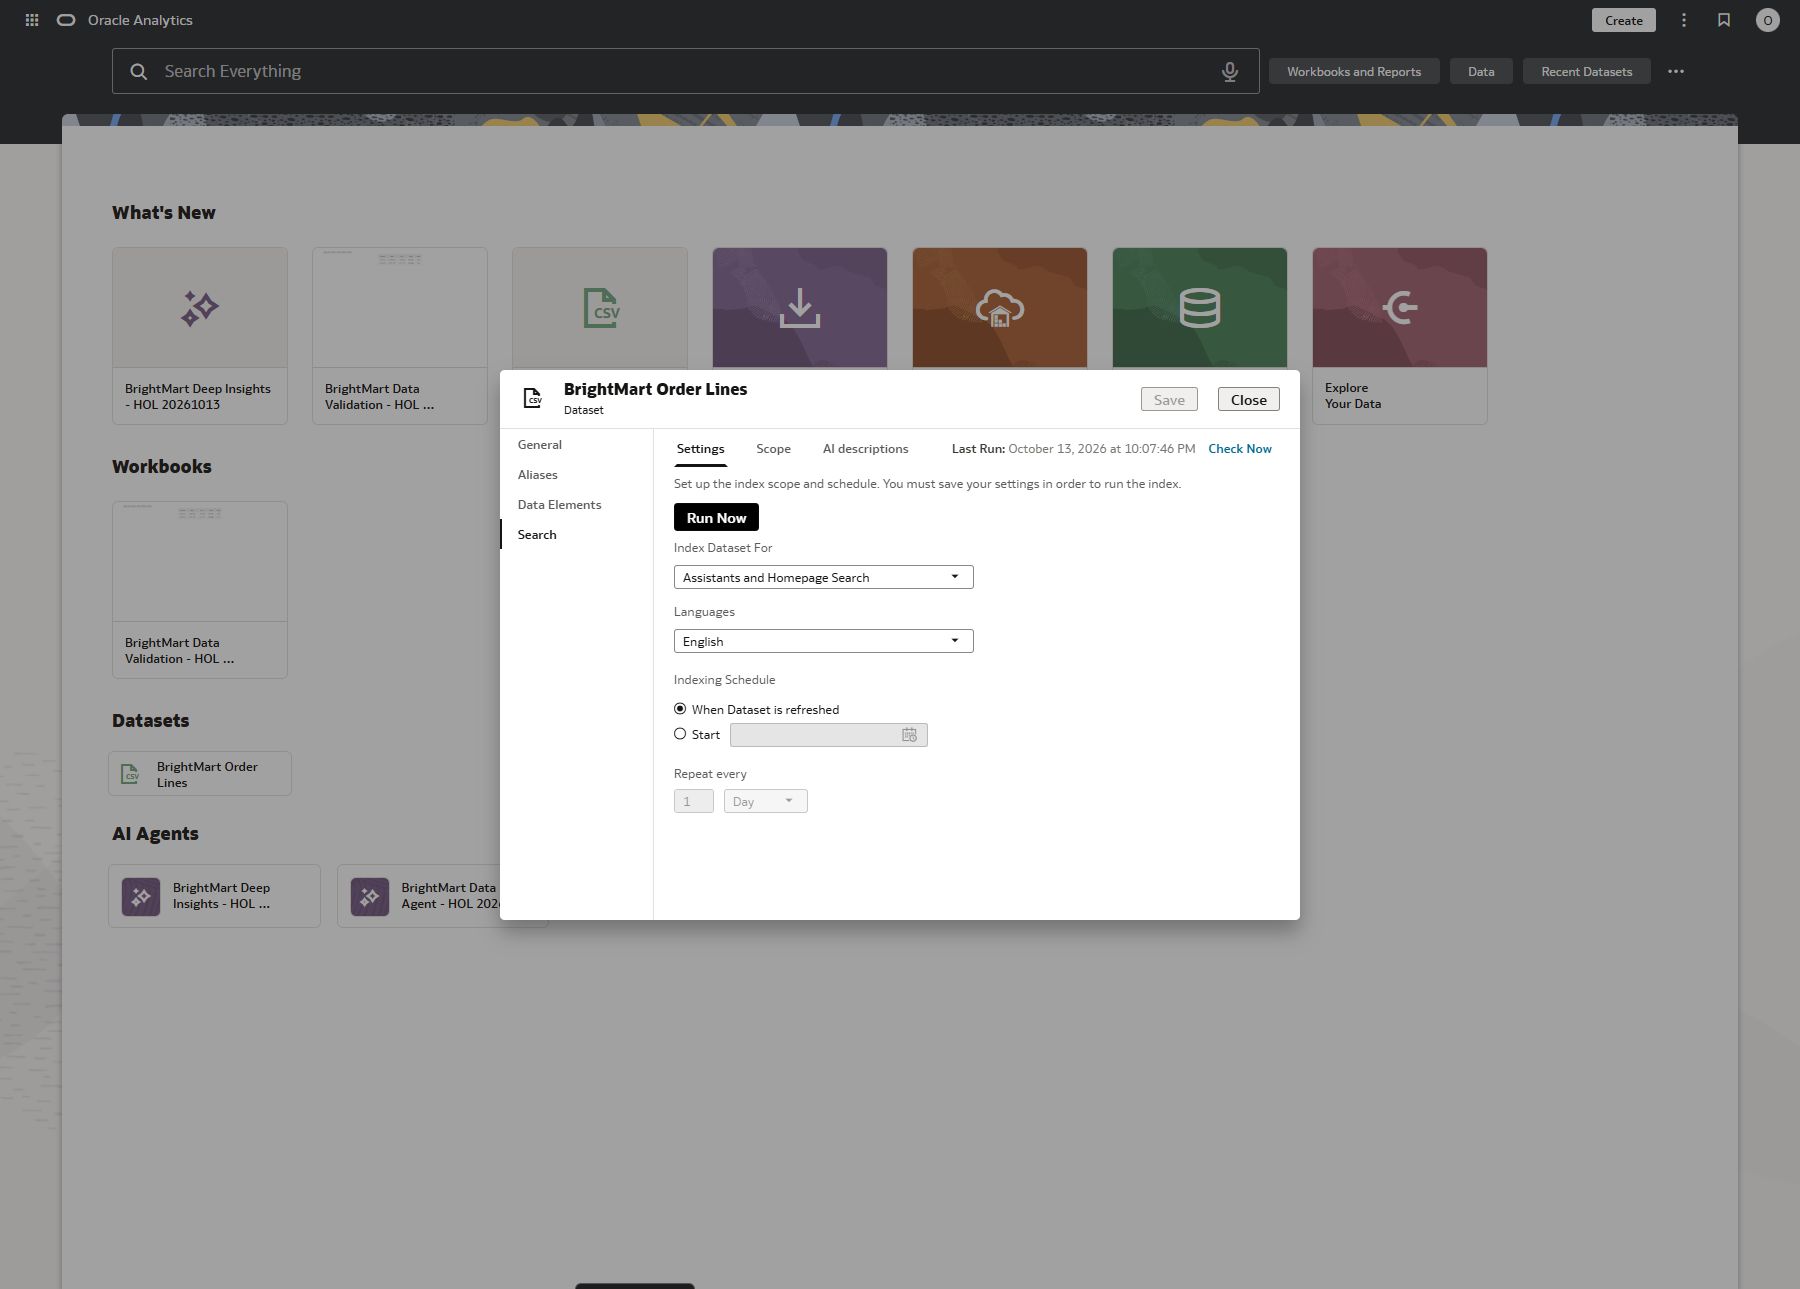Click BrightMart Deep Insights agent icon
This screenshot has width=1800, height=1289.
click(x=141, y=897)
